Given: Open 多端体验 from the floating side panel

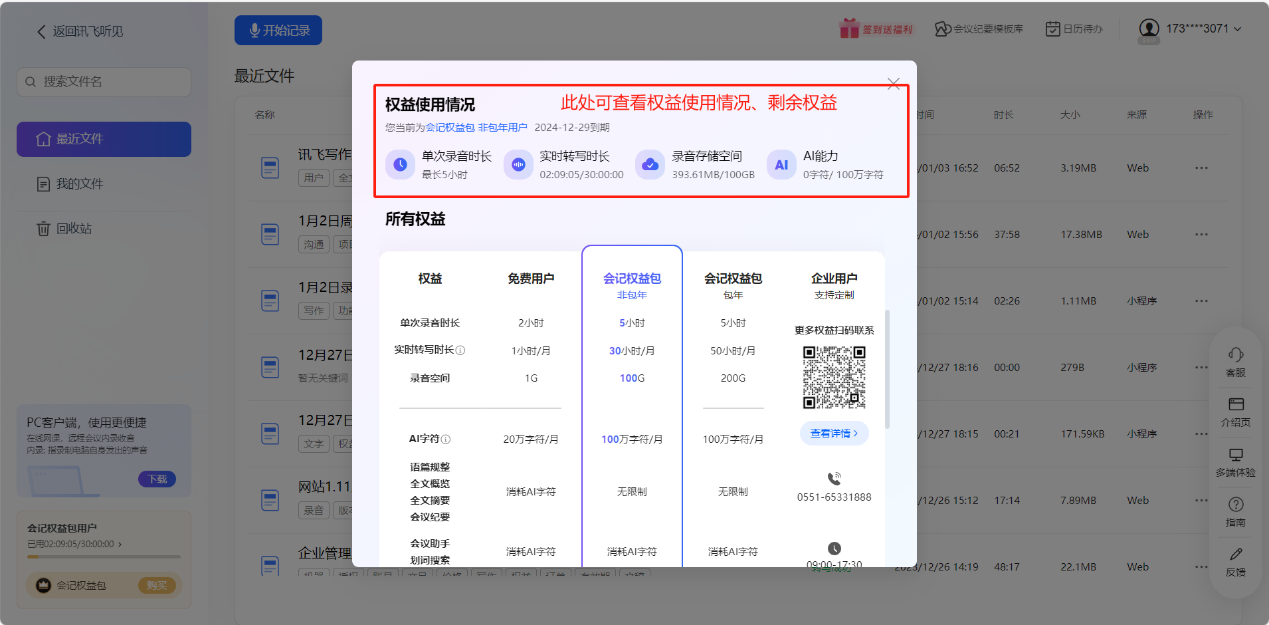Looking at the screenshot, I should click(x=1236, y=461).
